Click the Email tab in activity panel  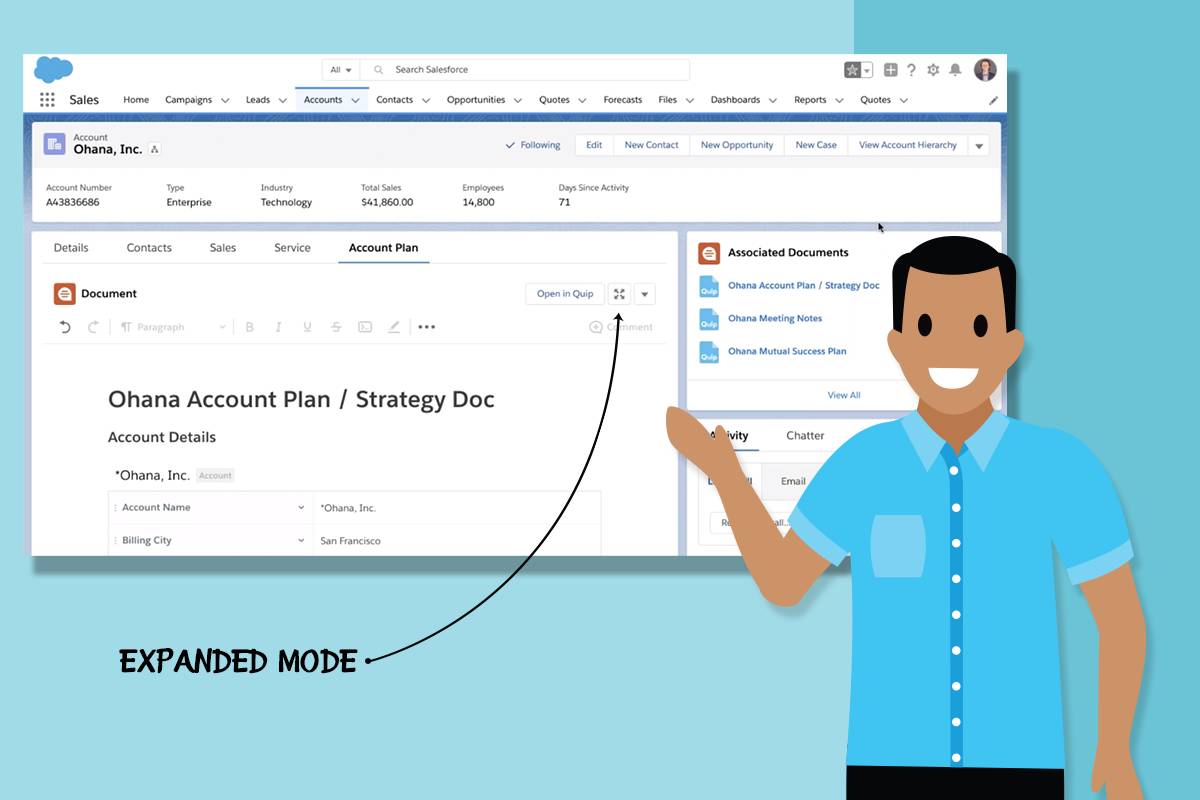click(x=793, y=481)
